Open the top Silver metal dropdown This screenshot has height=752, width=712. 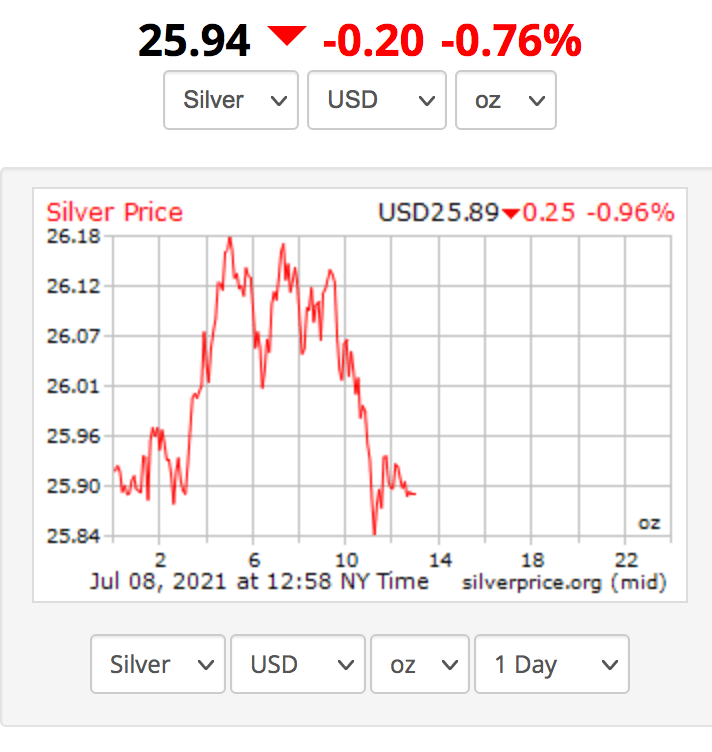231,100
